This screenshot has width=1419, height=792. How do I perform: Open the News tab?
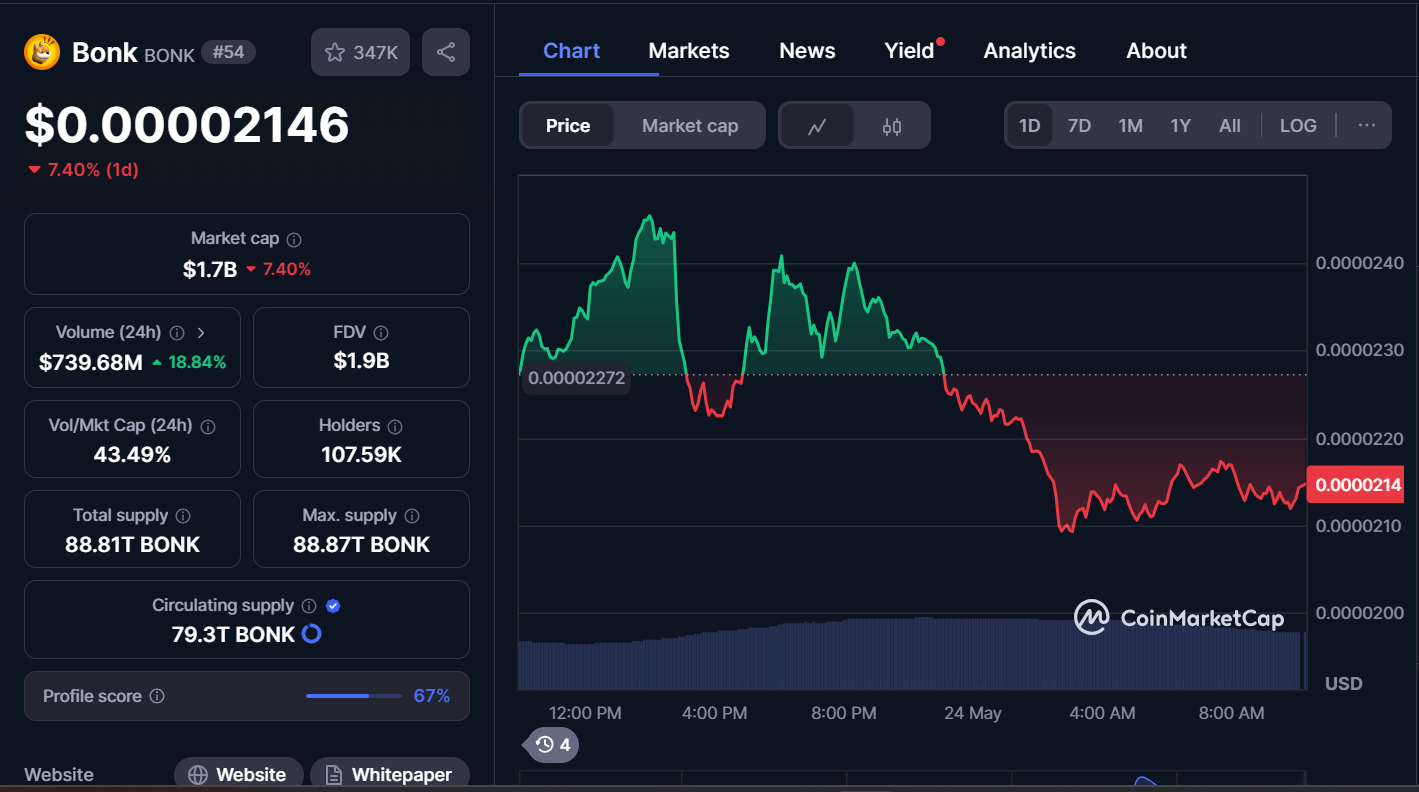point(807,51)
